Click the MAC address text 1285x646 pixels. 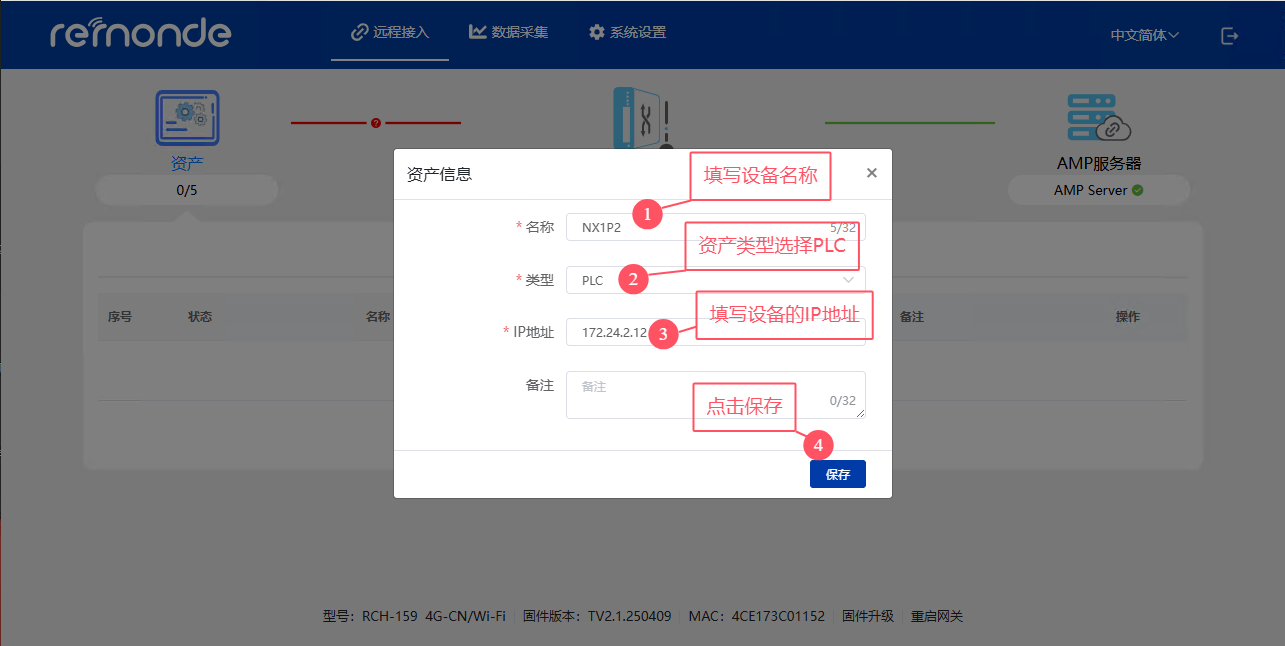757,616
